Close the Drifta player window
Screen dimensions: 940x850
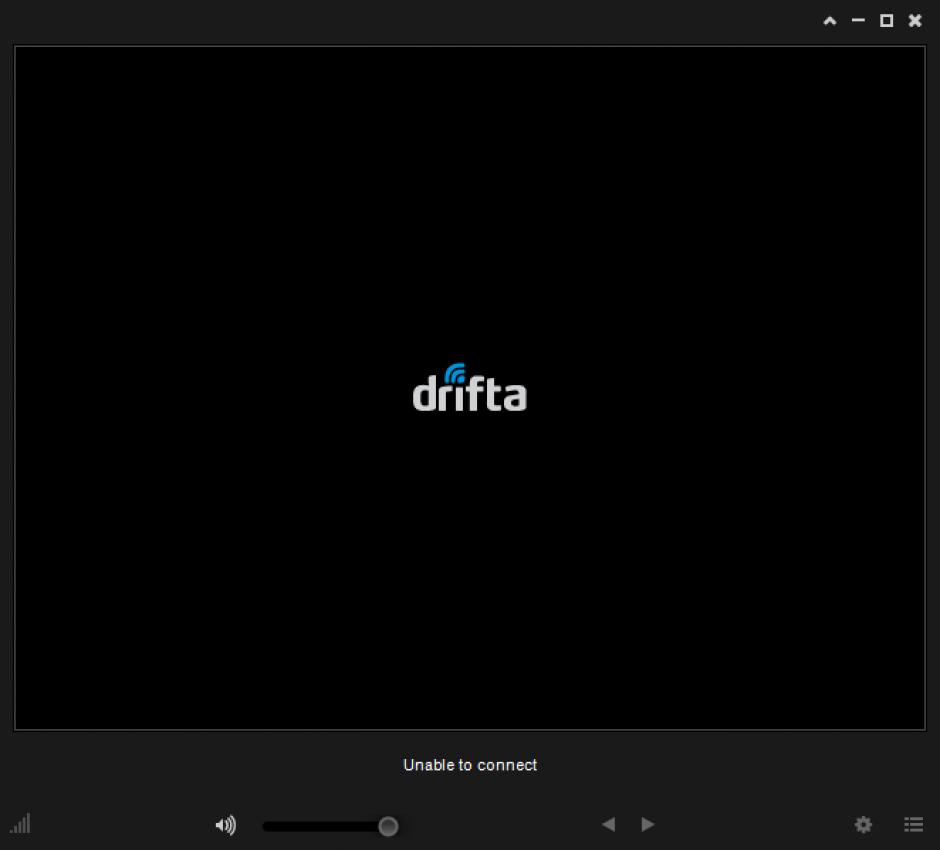pyautogui.click(x=915, y=21)
